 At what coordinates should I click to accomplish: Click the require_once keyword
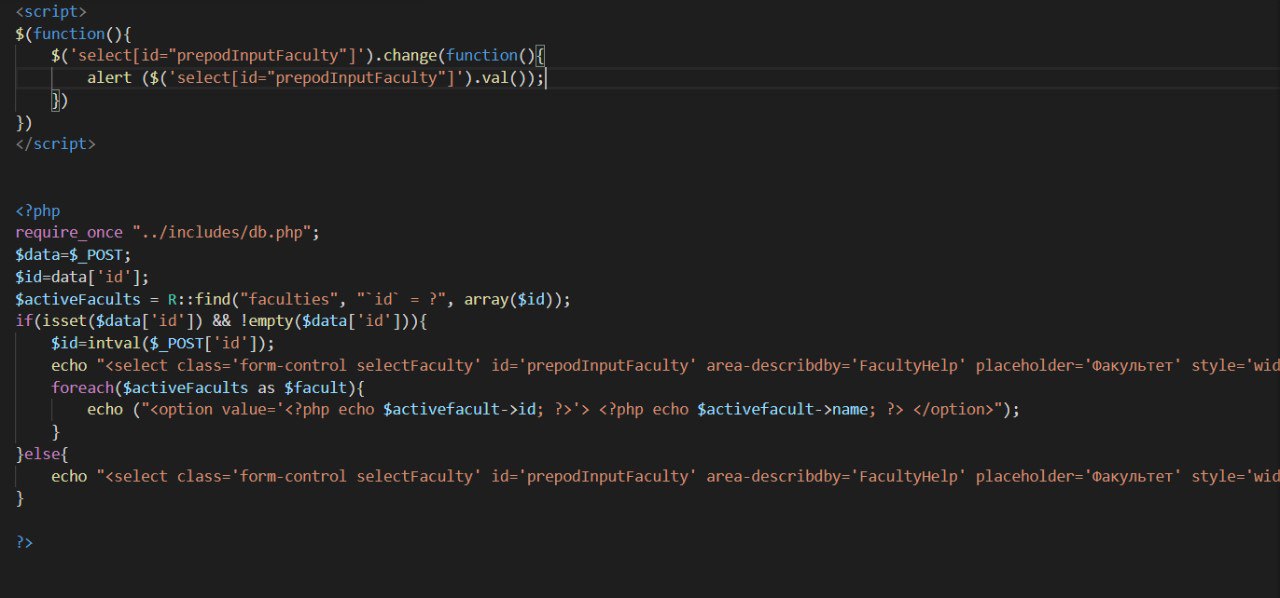(x=69, y=233)
